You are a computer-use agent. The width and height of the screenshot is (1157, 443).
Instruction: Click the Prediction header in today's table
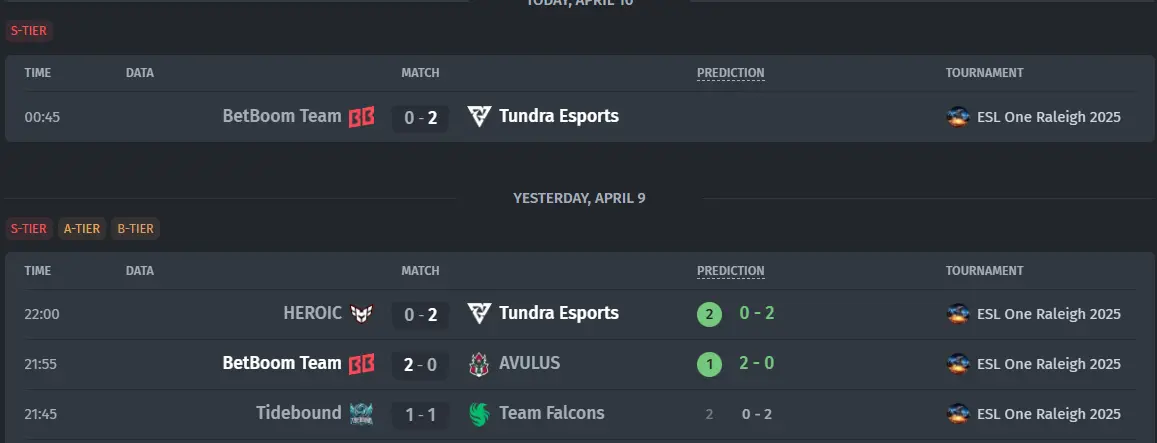pos(731,73)
